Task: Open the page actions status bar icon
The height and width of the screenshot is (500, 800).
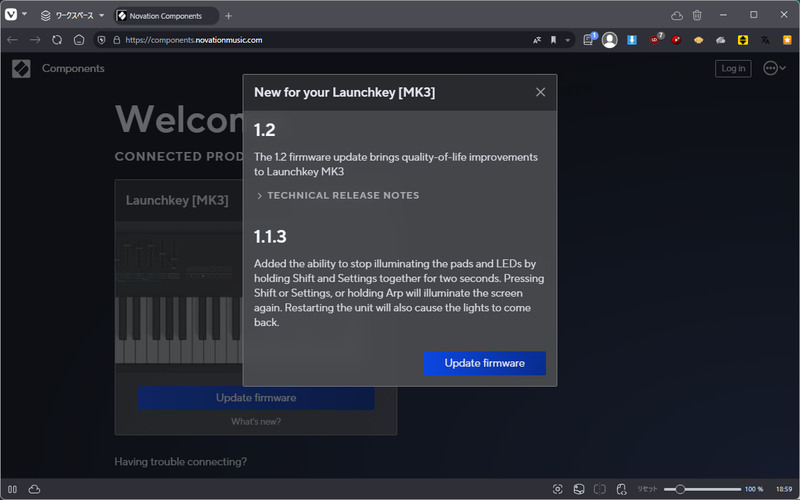Action: point(621,489)
